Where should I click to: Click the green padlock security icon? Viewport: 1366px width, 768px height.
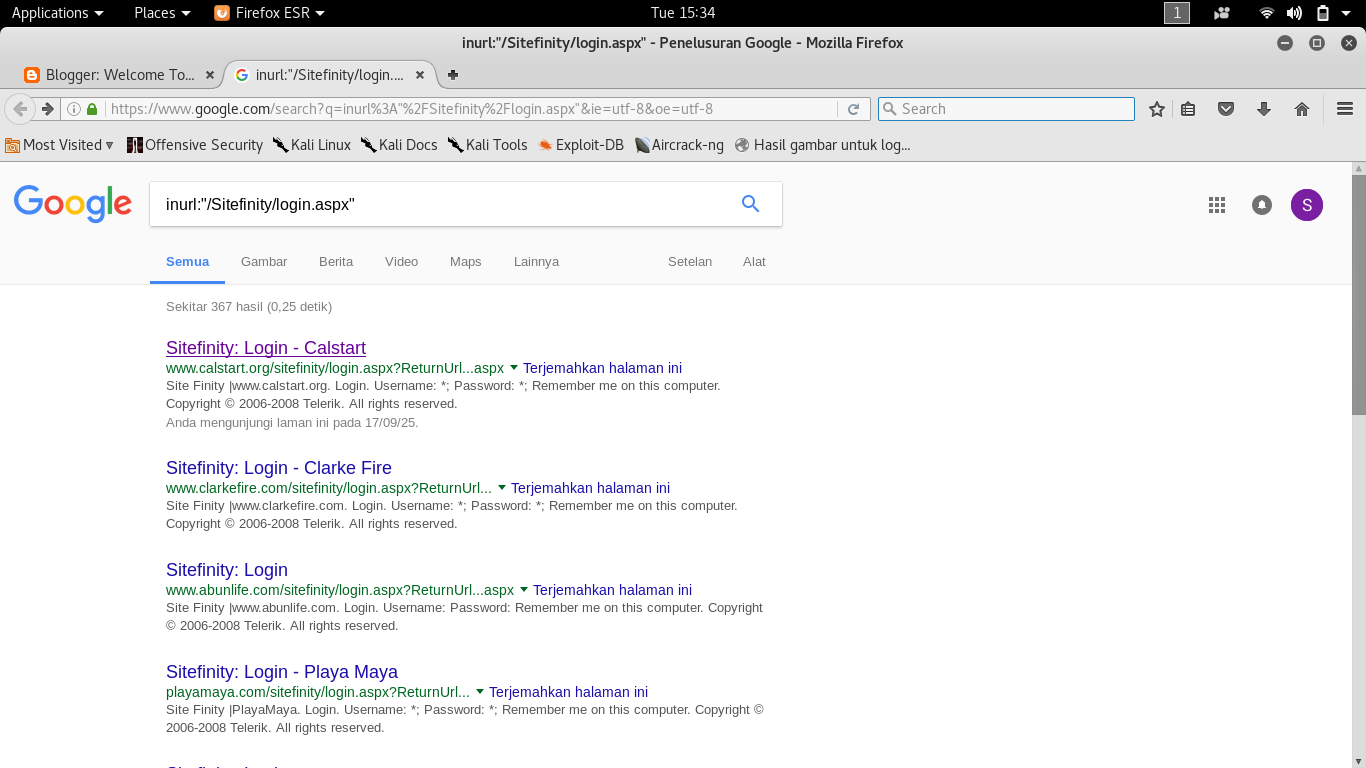(x=92, y=109)
